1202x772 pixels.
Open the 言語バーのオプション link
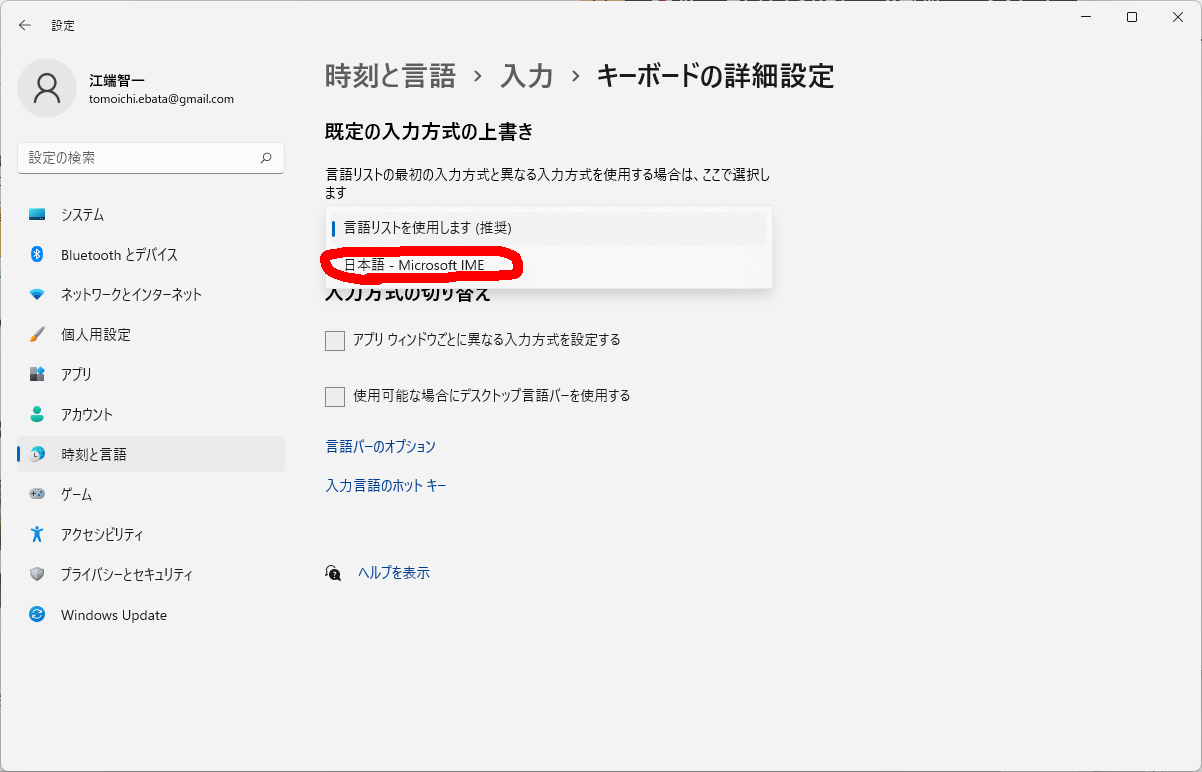coord(380,447)
